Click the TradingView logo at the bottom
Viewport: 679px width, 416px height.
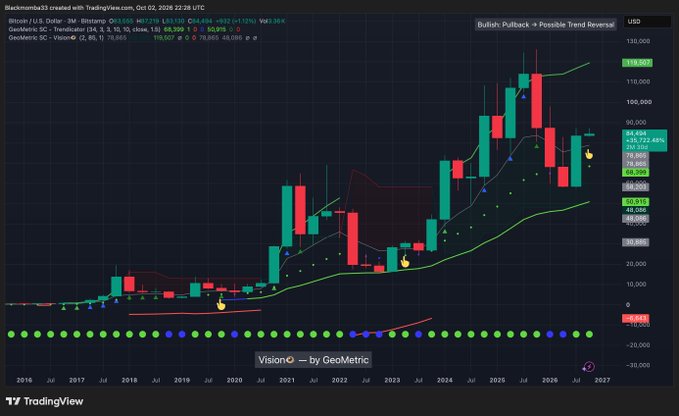(x=44, y=401)
